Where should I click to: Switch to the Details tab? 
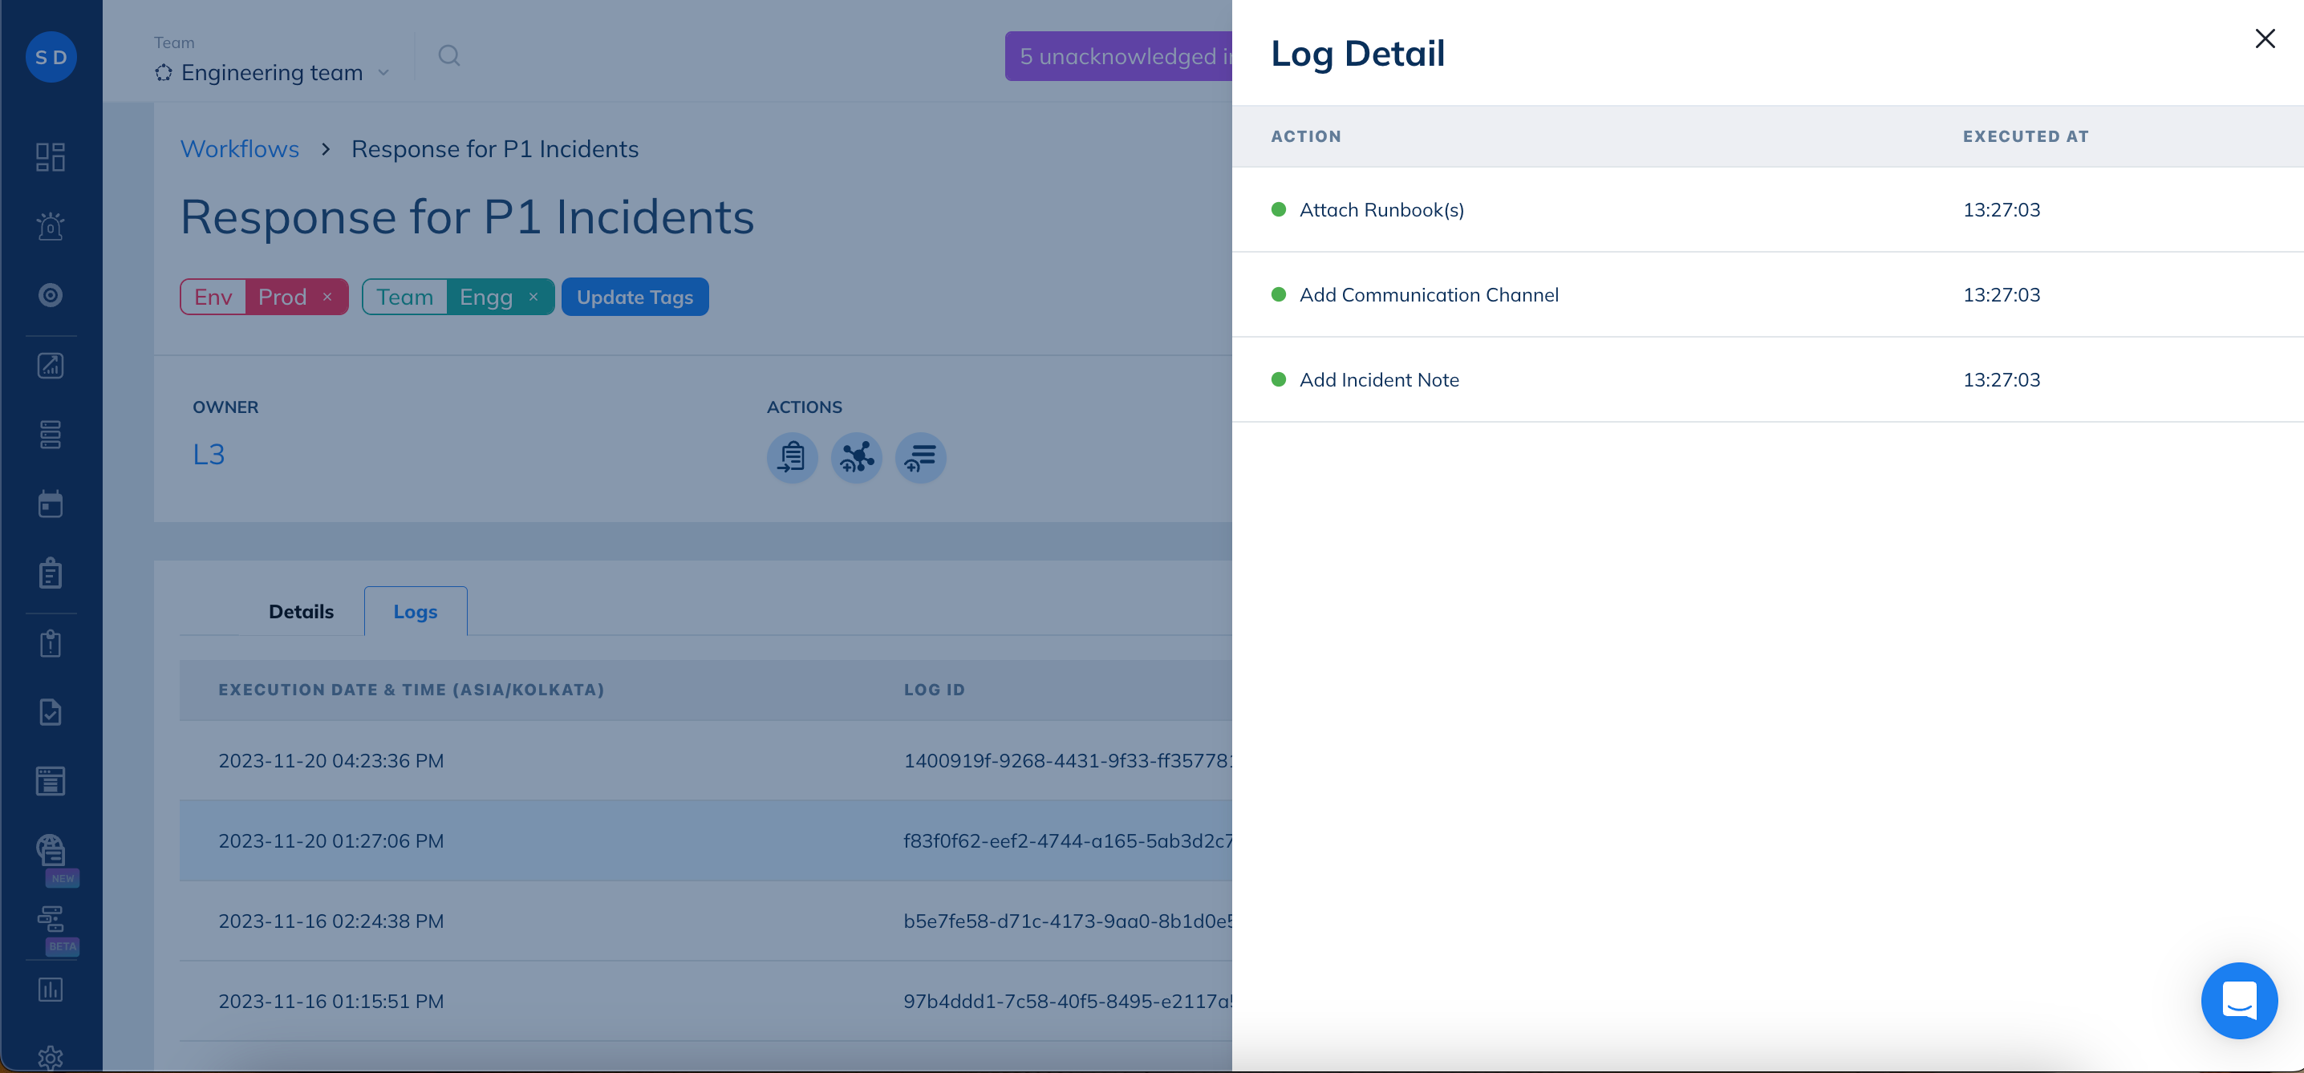[x=301, y=611]
